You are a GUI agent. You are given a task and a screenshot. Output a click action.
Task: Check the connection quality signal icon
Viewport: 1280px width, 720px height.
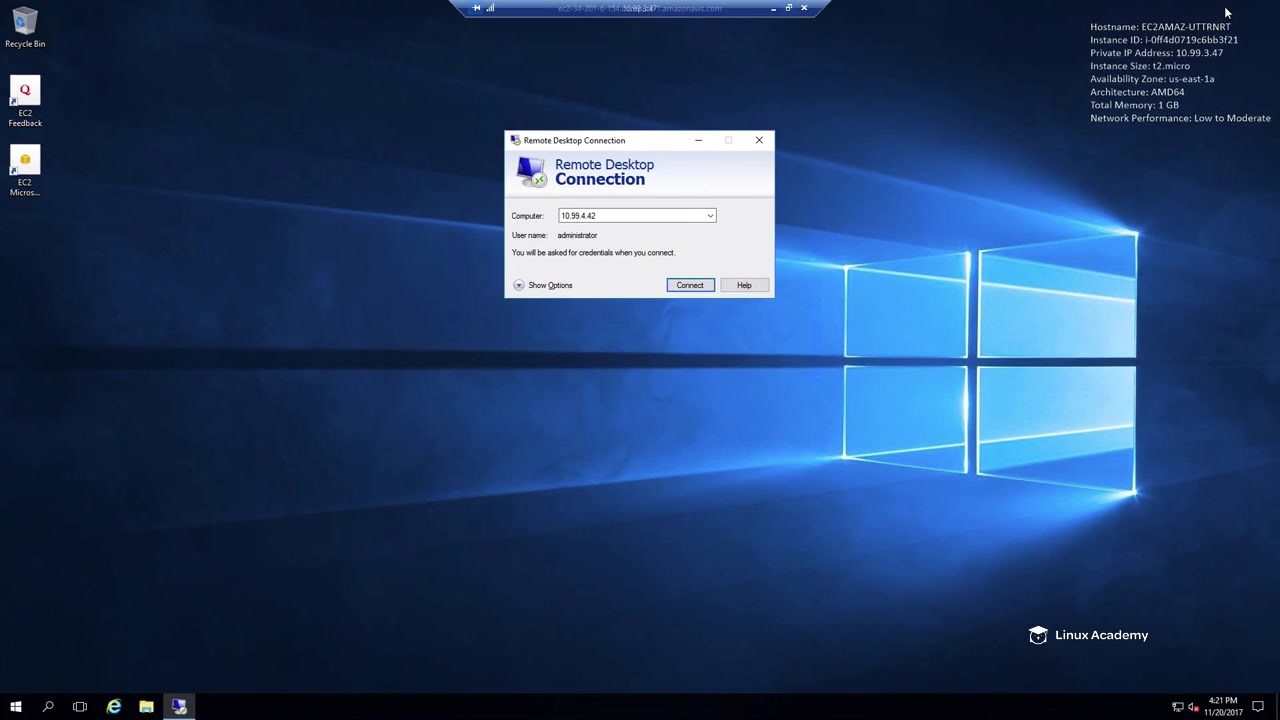(490, 8)
